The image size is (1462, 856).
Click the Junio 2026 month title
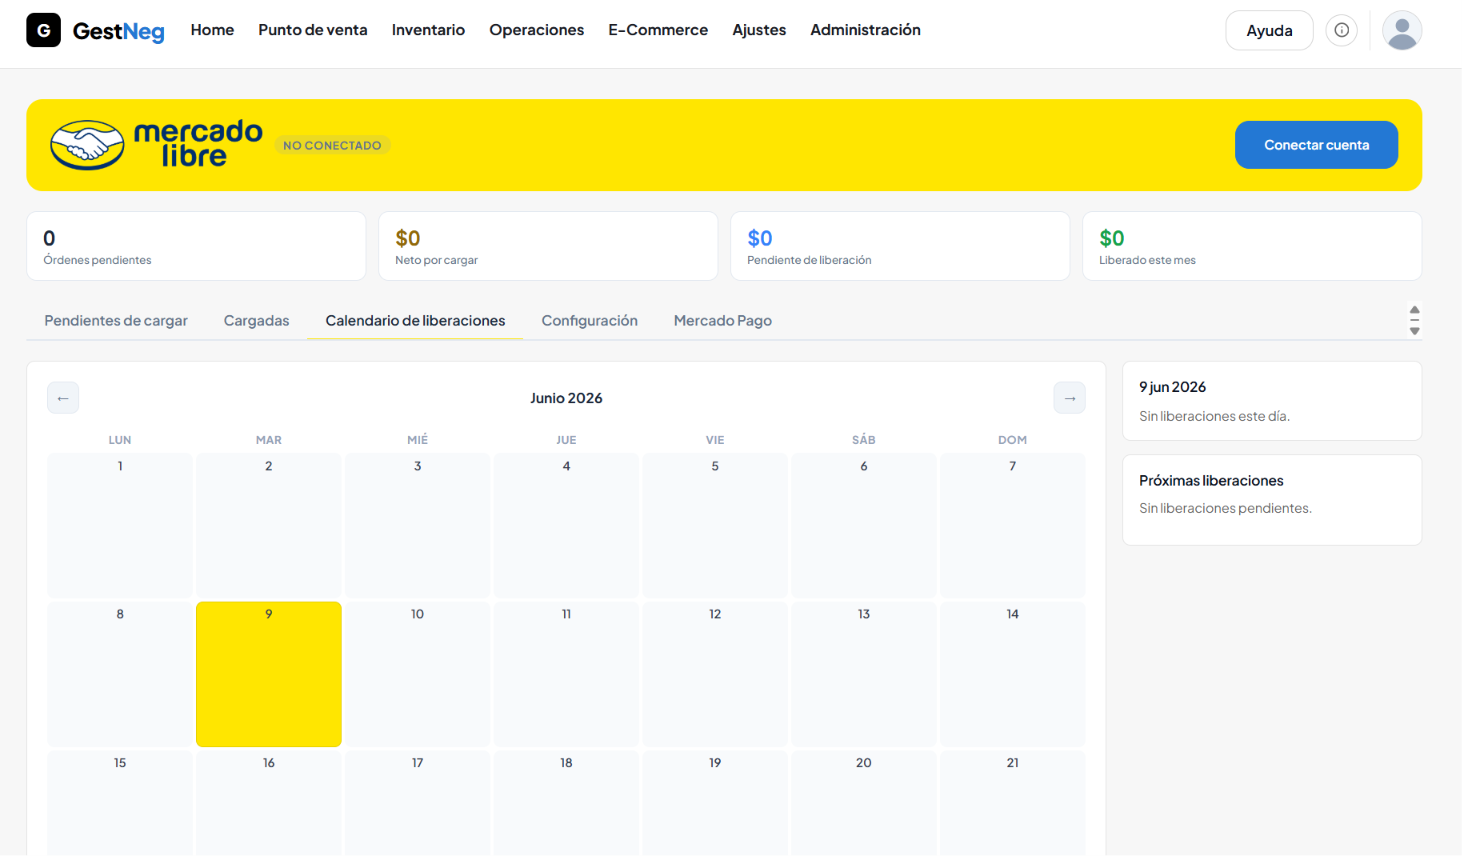[x=566, y=398]
